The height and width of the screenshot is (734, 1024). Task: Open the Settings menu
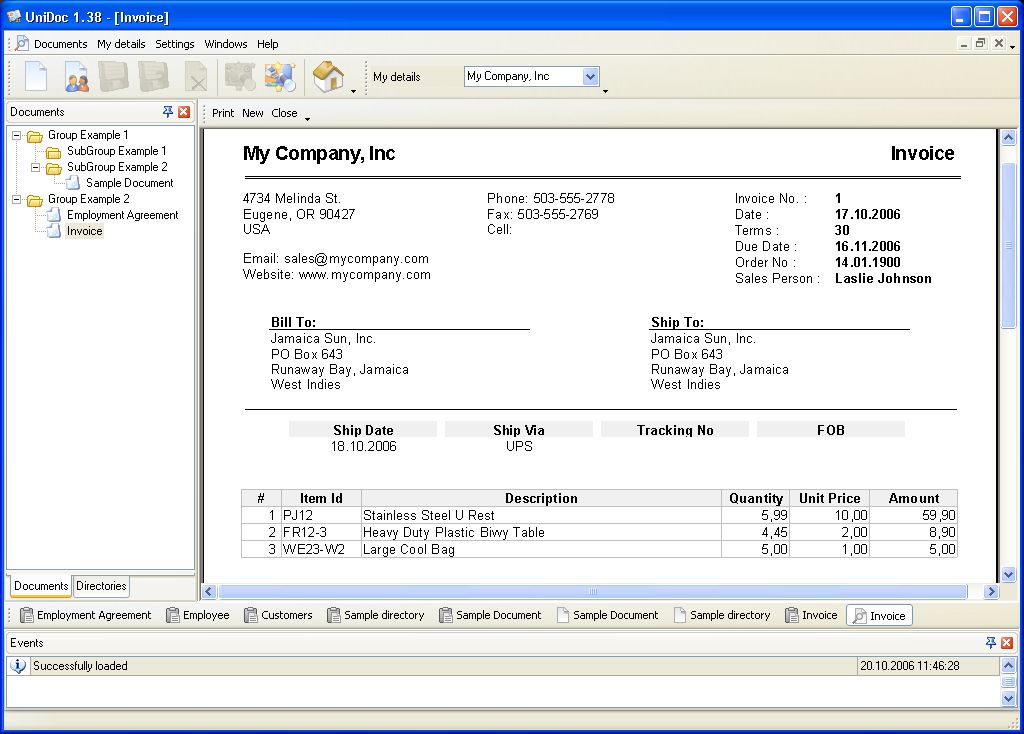(x=175, y=44)
